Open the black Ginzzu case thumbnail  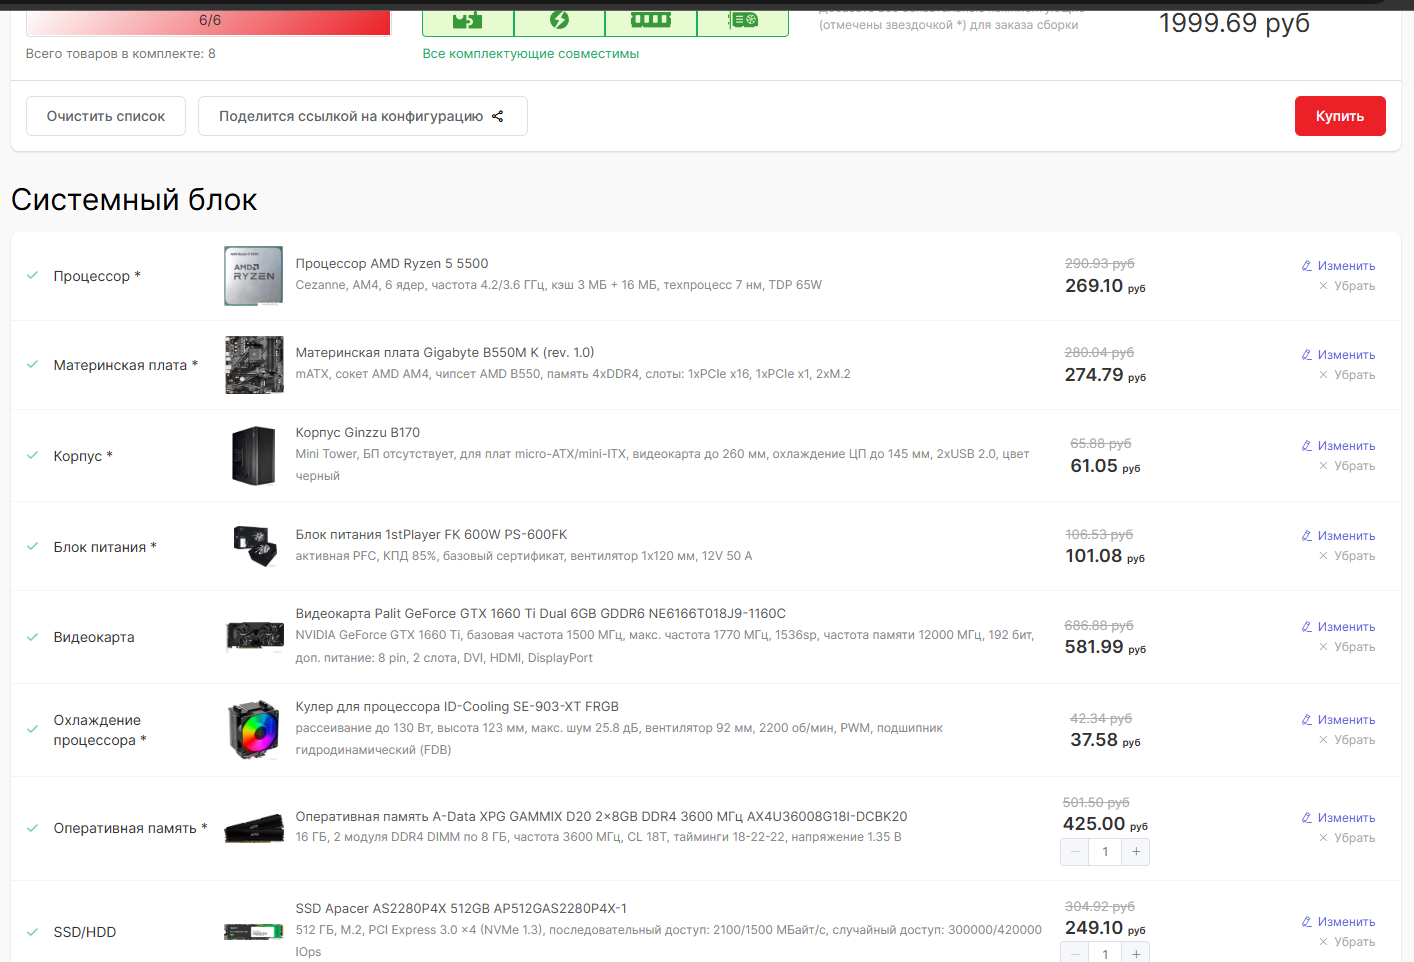(254, 456)
